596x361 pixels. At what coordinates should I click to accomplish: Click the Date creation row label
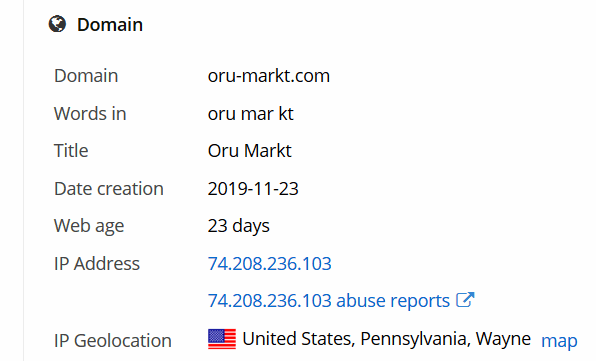pyautogui.click(x=109, y=188)
